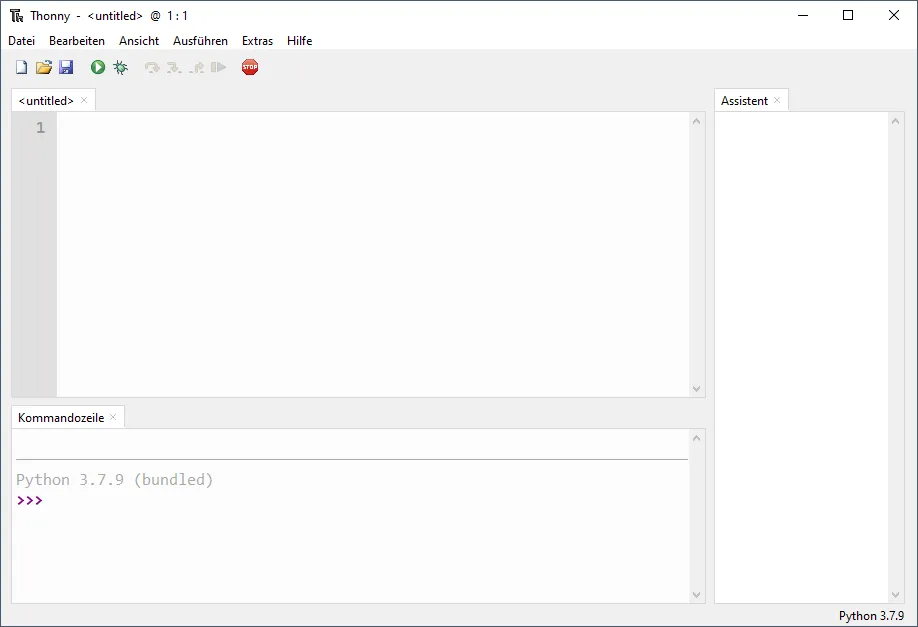The height and width of the screenshot is (627, 918).
Task: Expand the Ausführen menu
Action: click(x=200, y=41)
